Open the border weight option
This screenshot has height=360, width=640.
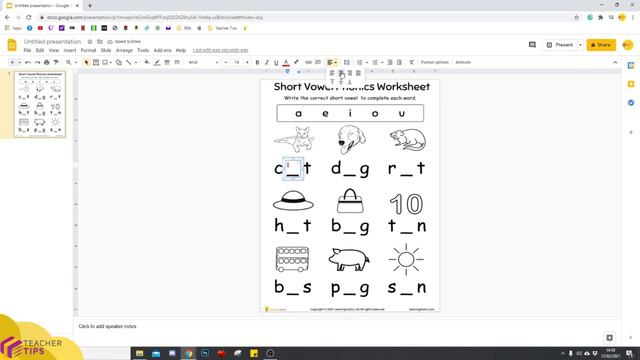[x=167, y=62]
